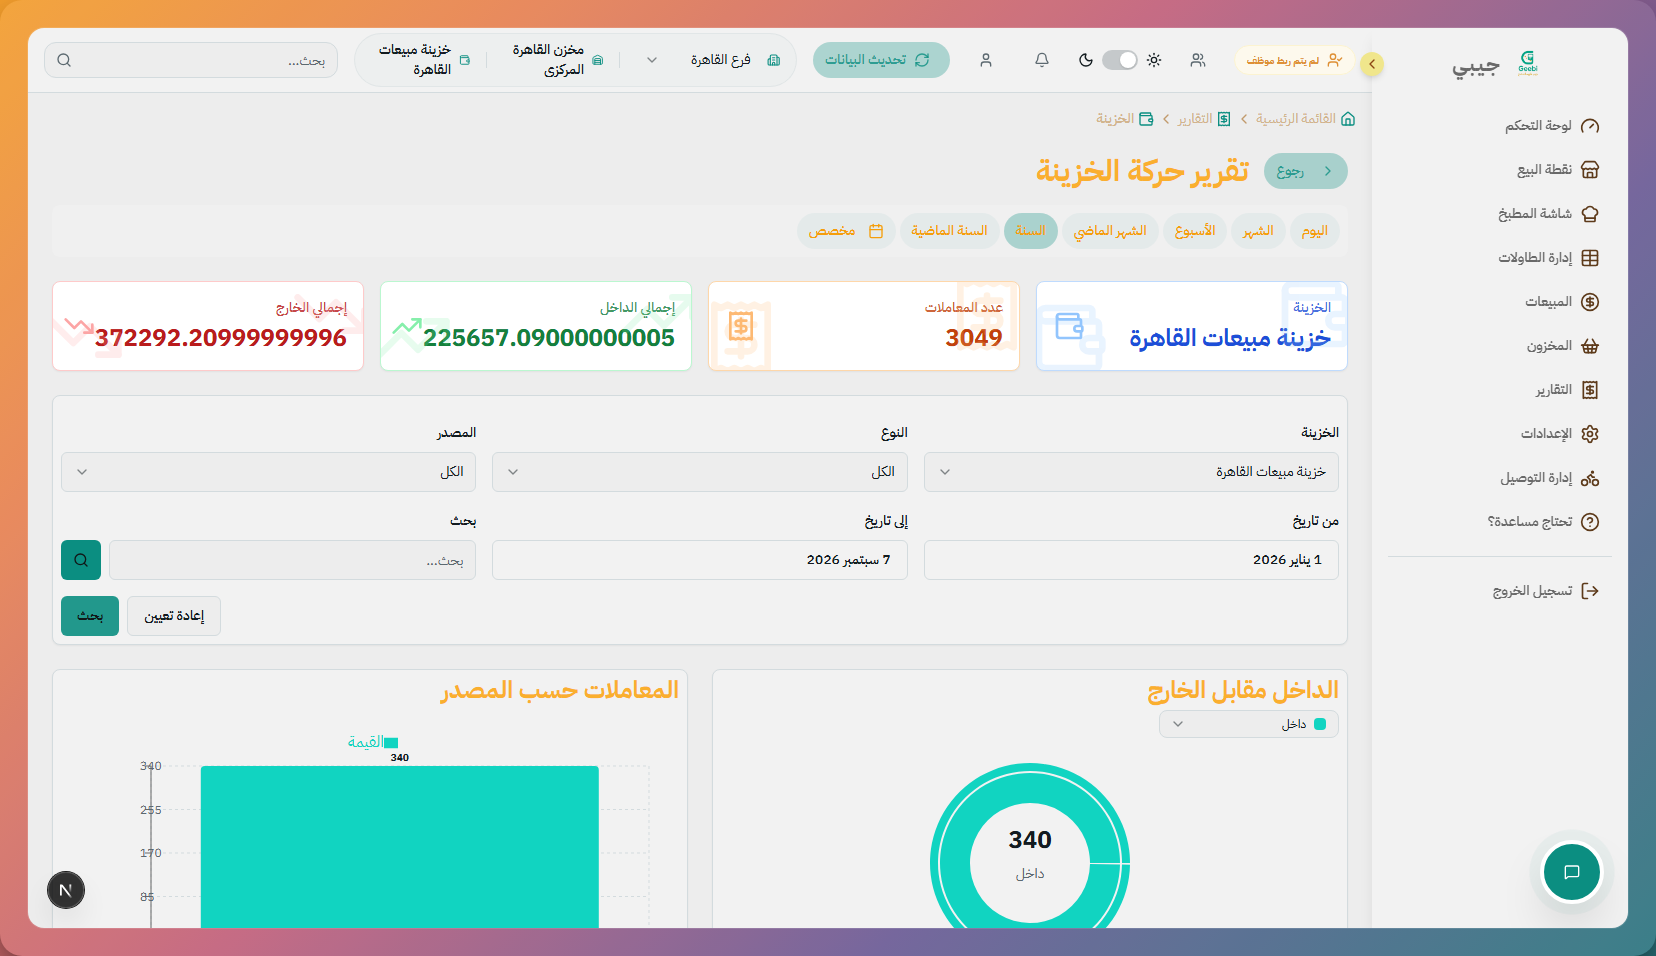Open النوع type dropdown
Image resolution: width=1656 pixels, height=956 pixels.
pyautogui.click(x=700, y=472)
